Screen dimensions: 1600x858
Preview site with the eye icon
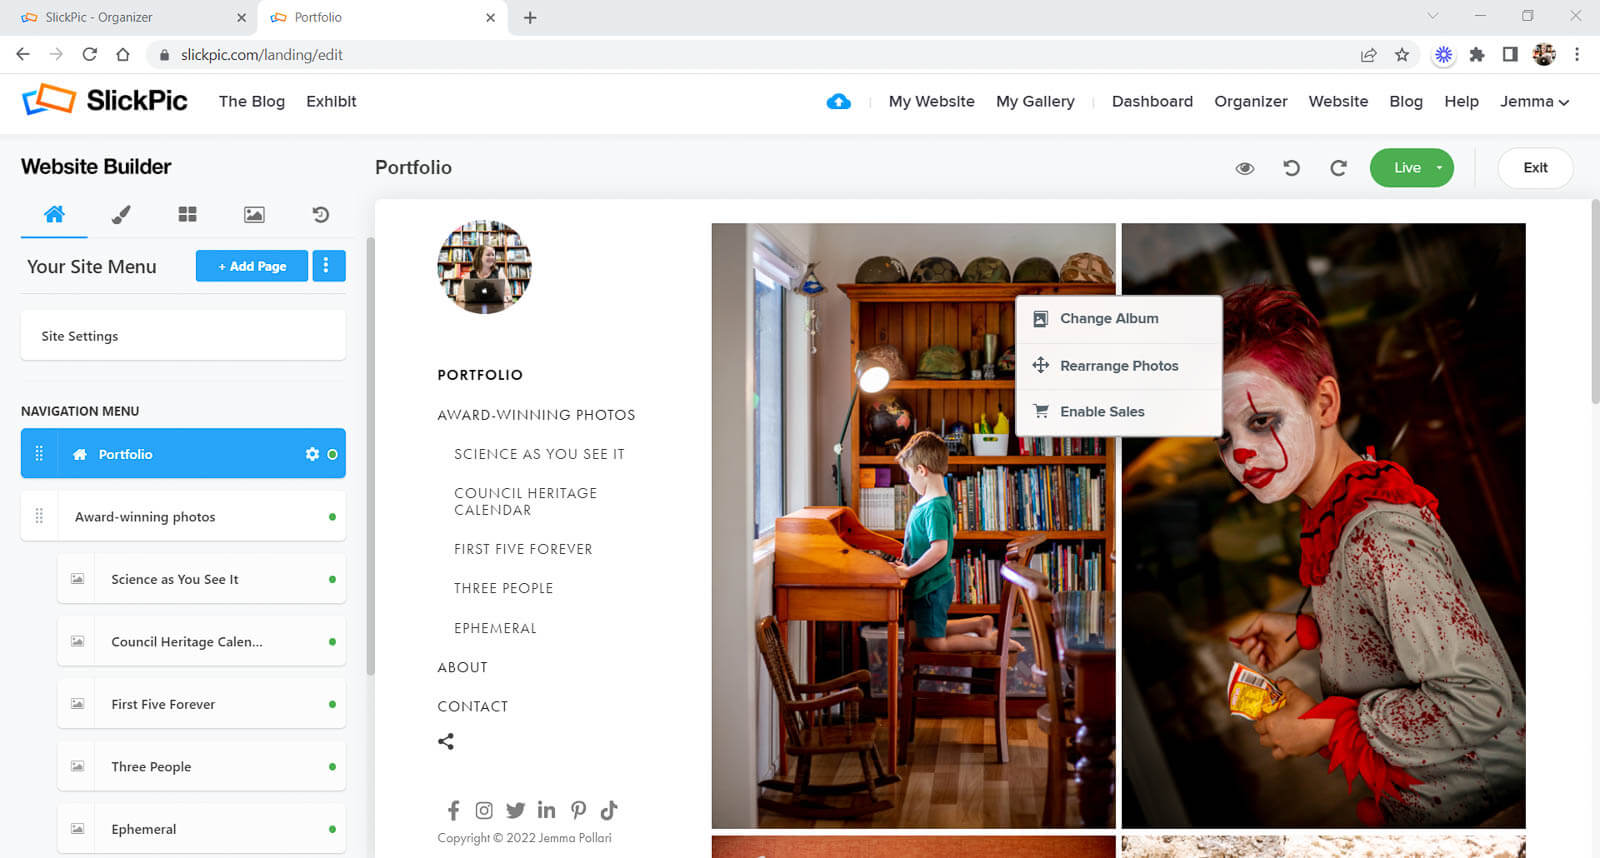coord(1244,168)
